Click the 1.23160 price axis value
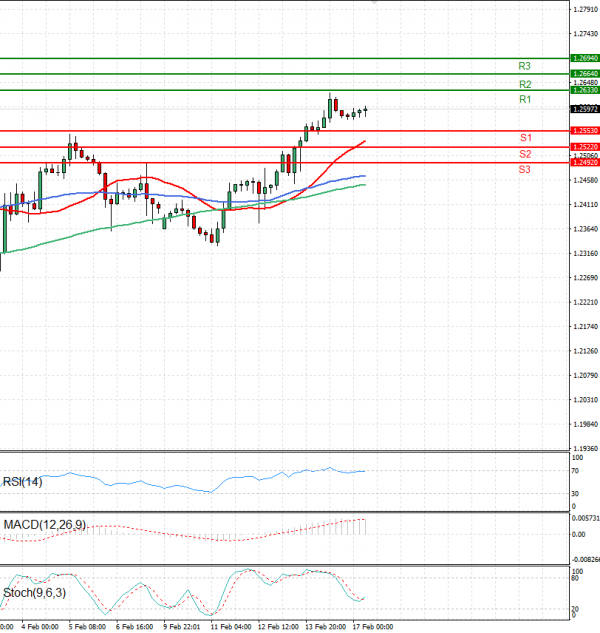This screenshot has height=633, width=600. [x=585, y=254]
